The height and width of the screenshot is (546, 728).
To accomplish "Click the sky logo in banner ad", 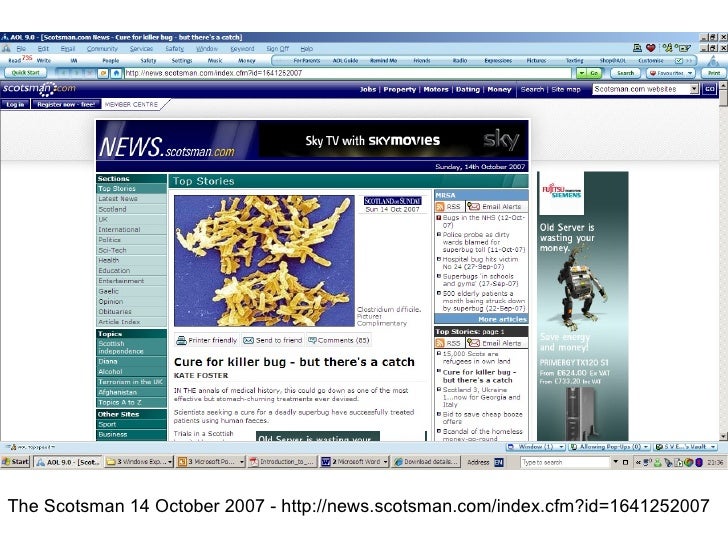I will pos(501,140).
